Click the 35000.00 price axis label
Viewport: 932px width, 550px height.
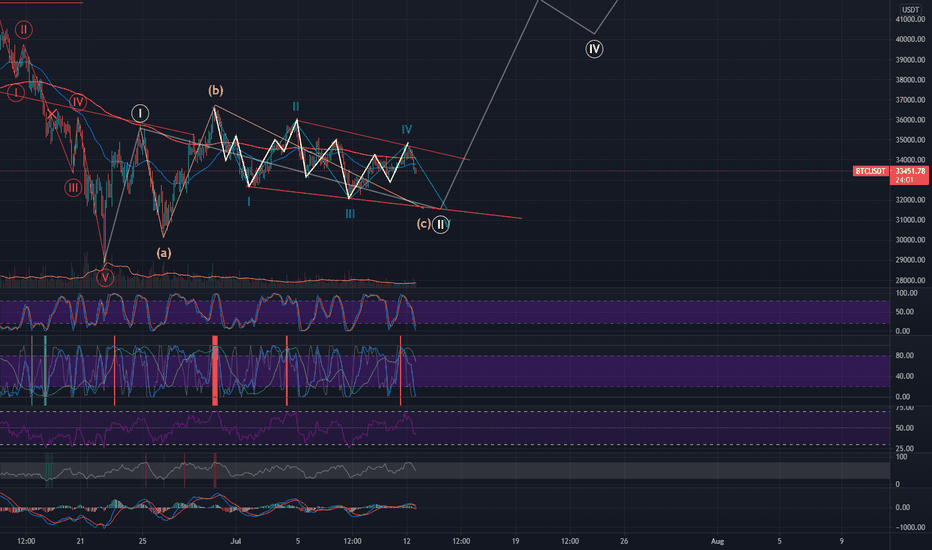point(910,140)
